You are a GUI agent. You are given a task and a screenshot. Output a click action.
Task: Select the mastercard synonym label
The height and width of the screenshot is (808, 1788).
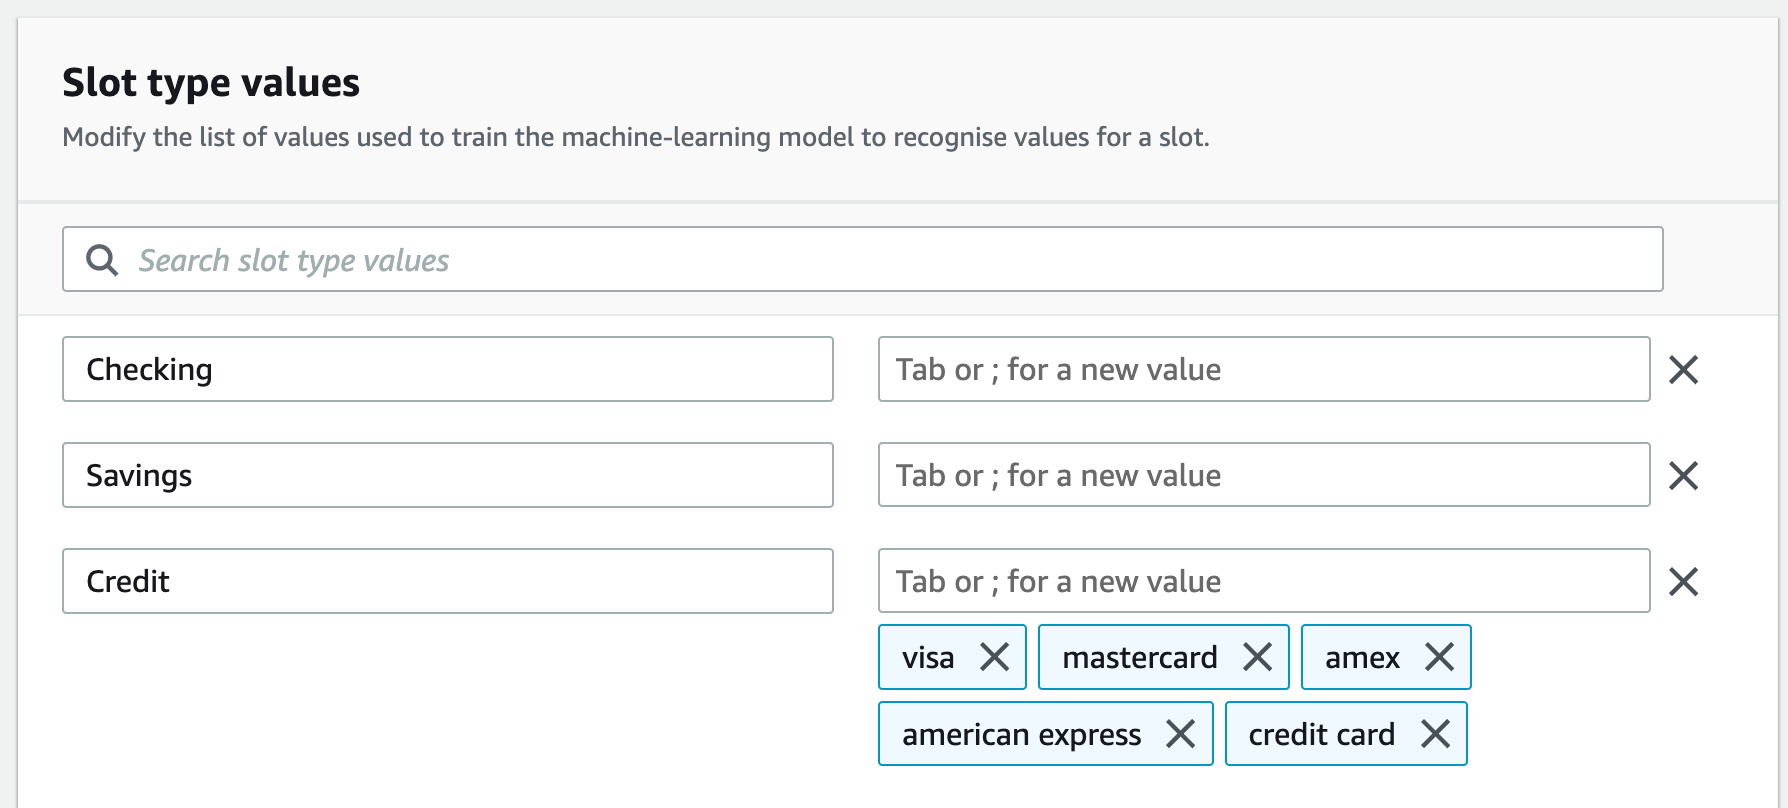1139,658
